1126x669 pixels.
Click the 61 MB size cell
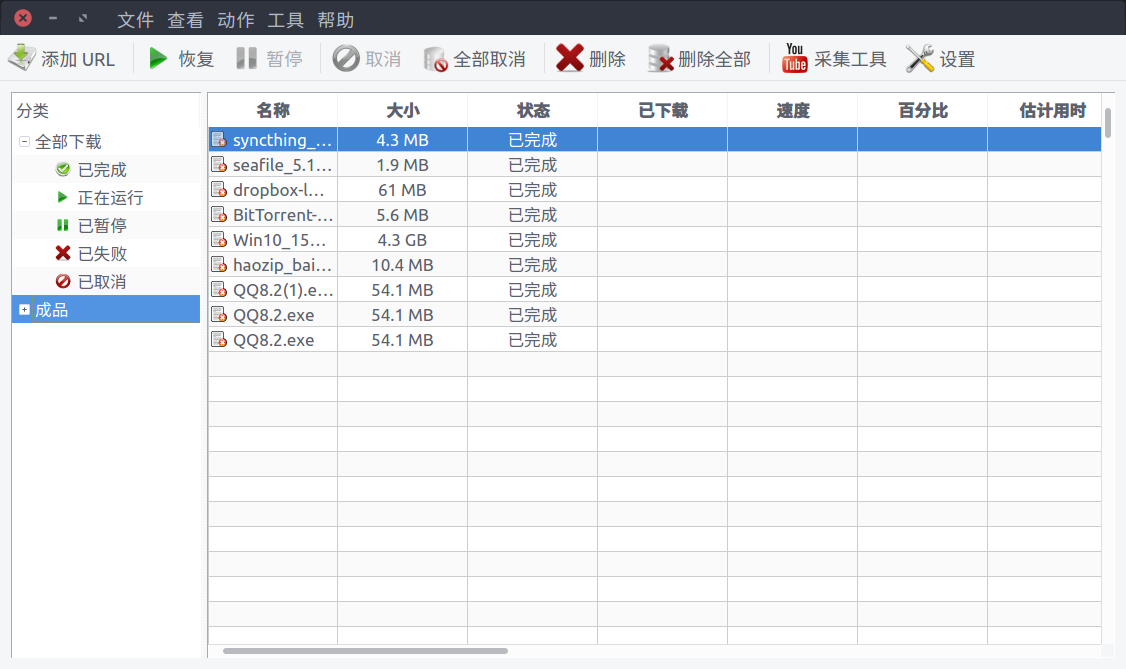point(402,190)
